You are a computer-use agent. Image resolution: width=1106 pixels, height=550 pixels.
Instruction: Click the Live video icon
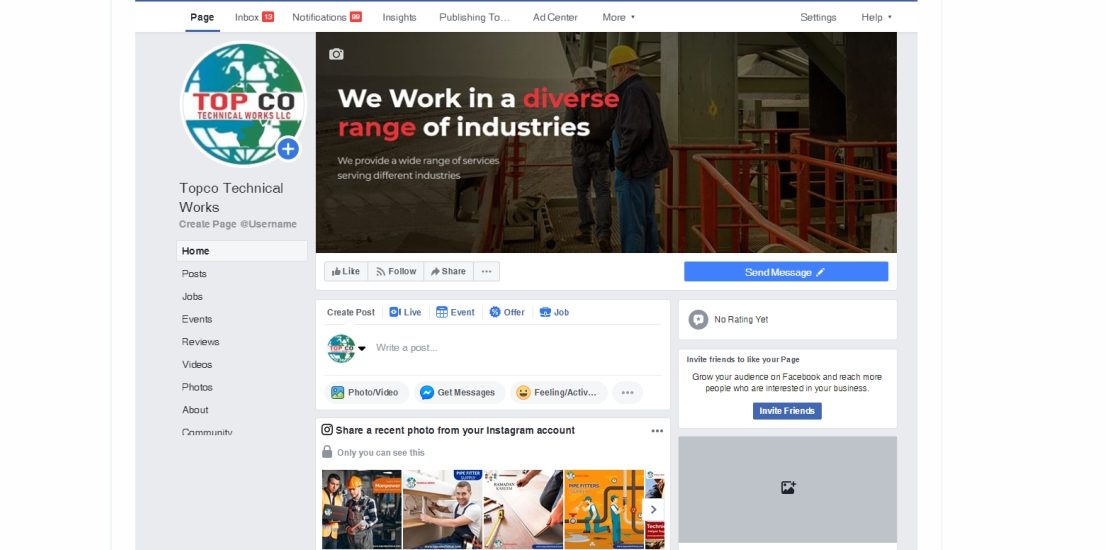pos(394,312)
